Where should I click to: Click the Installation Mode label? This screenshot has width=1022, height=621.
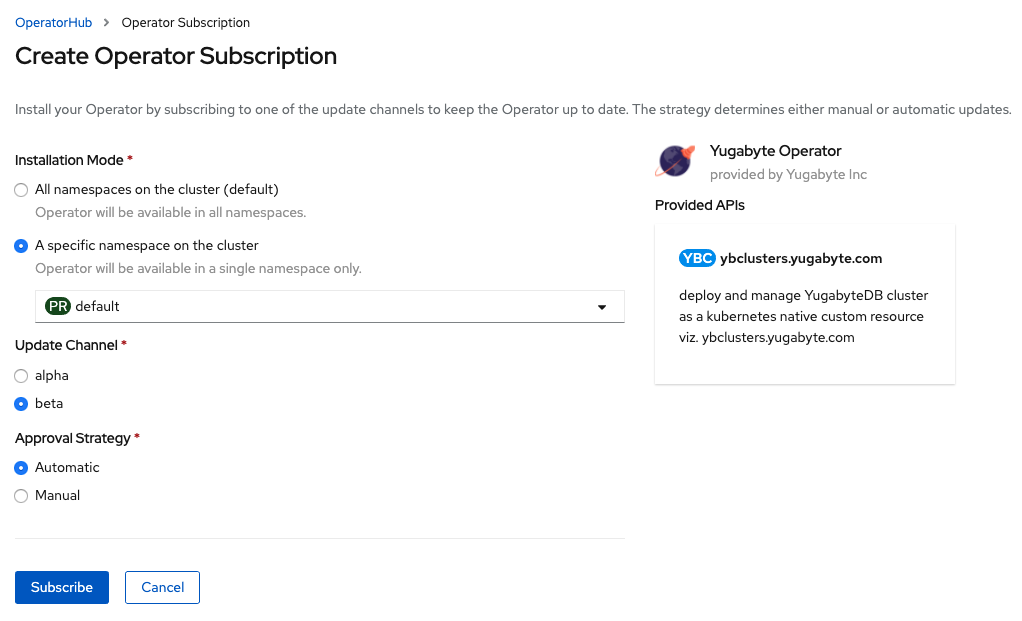tap(69, 160)
